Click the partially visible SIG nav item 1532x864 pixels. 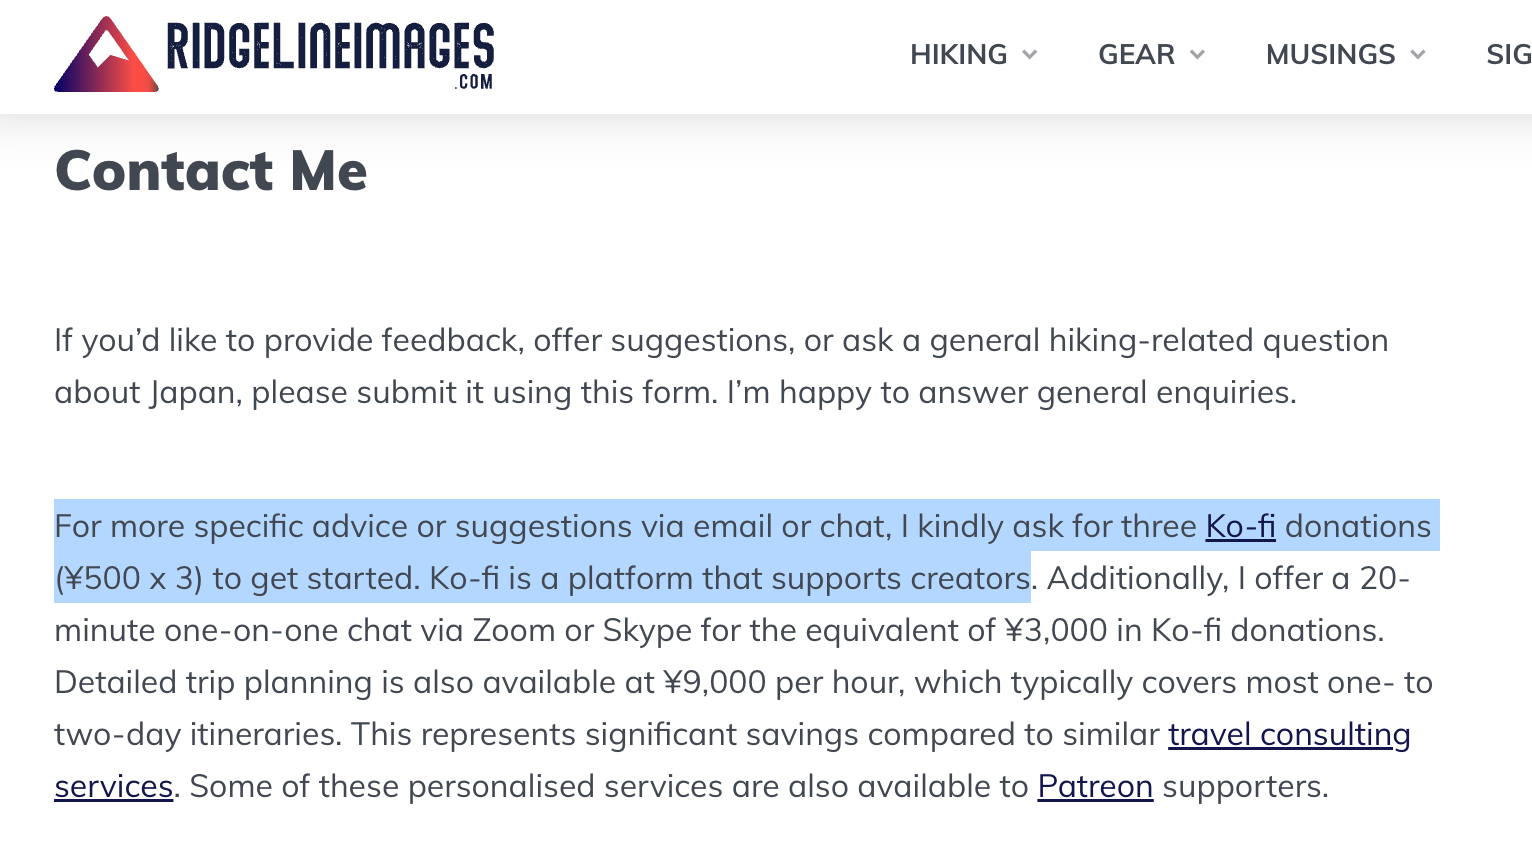[1508, 54]
